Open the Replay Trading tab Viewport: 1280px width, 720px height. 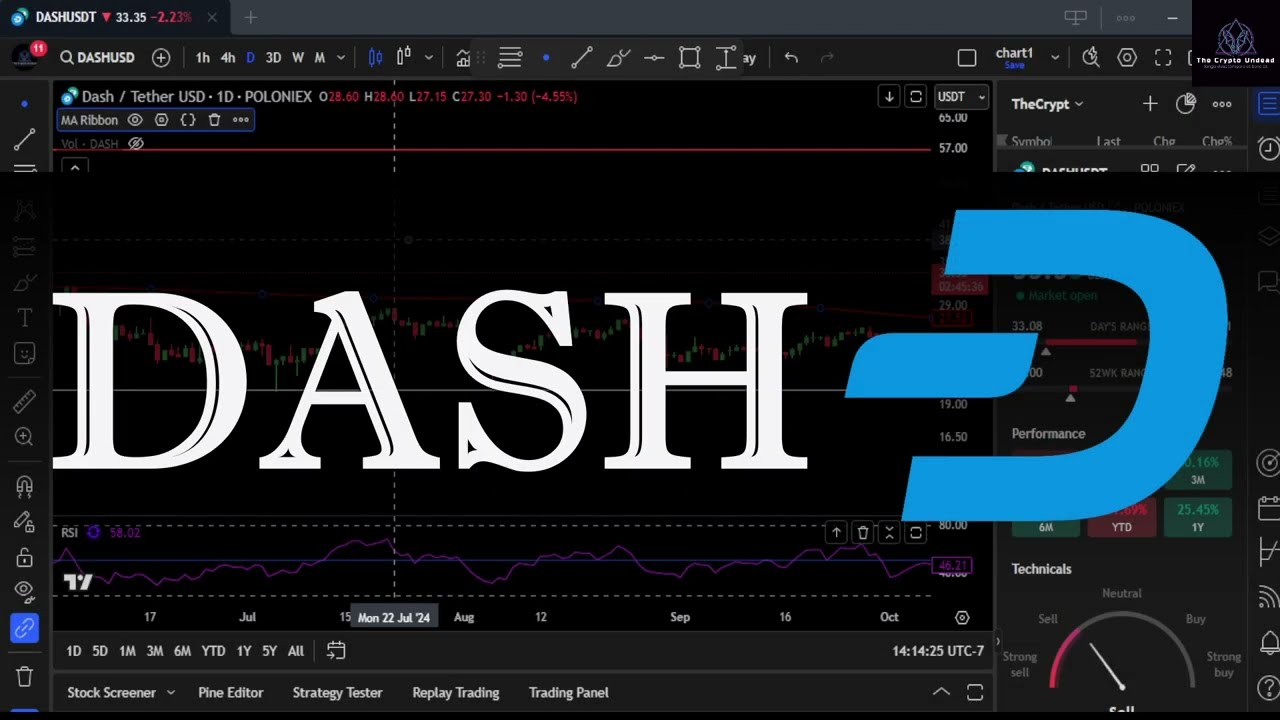point(456,692)
